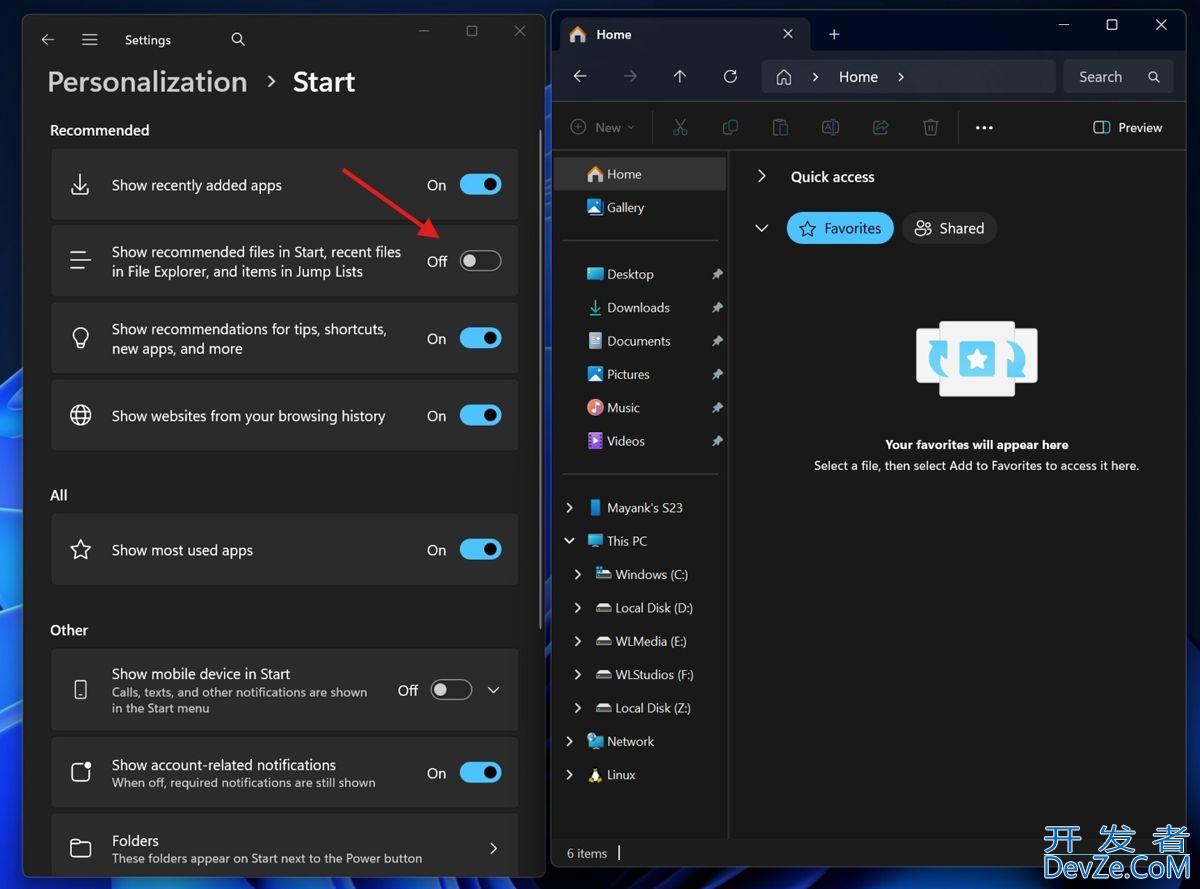Click the Up arrow navigation icon

tap(680, 77)
